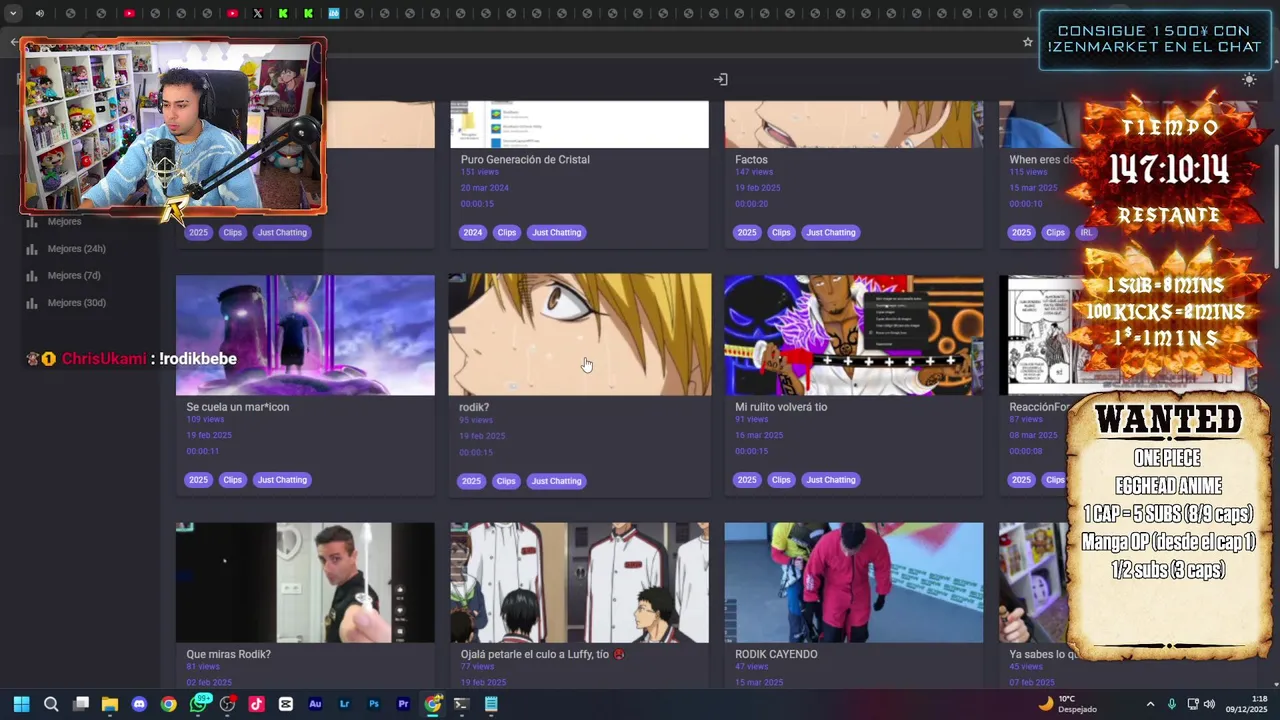Select the Mejores sidebar item
This screenshot has width=1280, height=720.
tap(64, 221)
